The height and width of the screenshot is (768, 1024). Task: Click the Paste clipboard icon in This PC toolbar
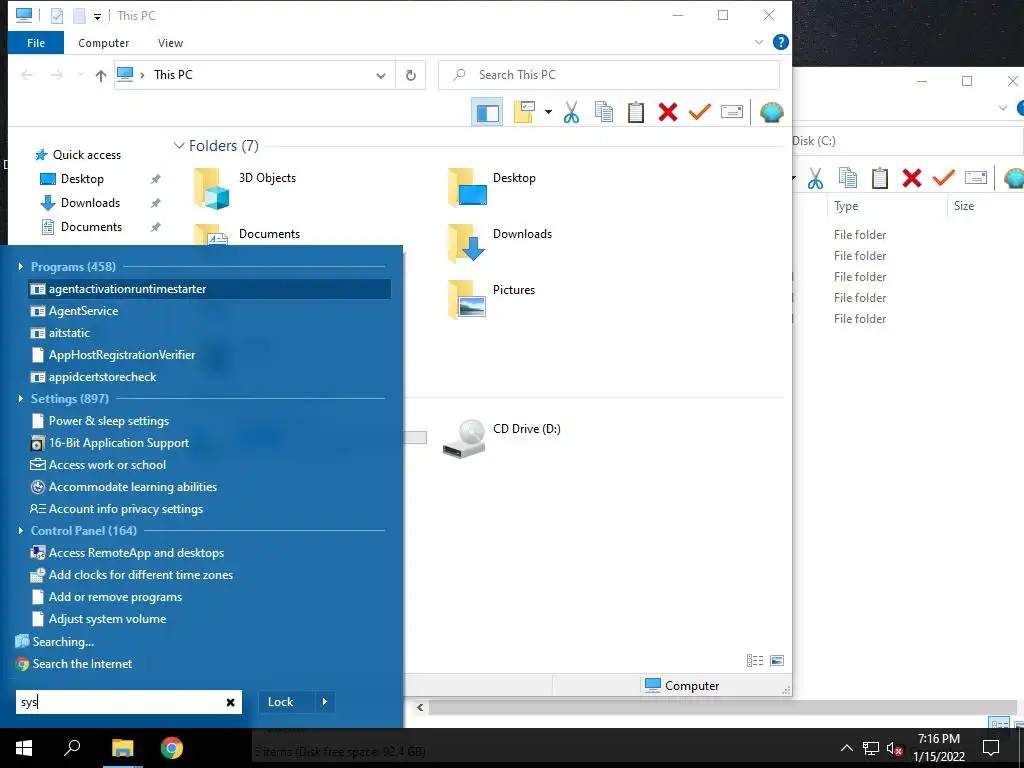pyautogui.click(x=636, y=112)
